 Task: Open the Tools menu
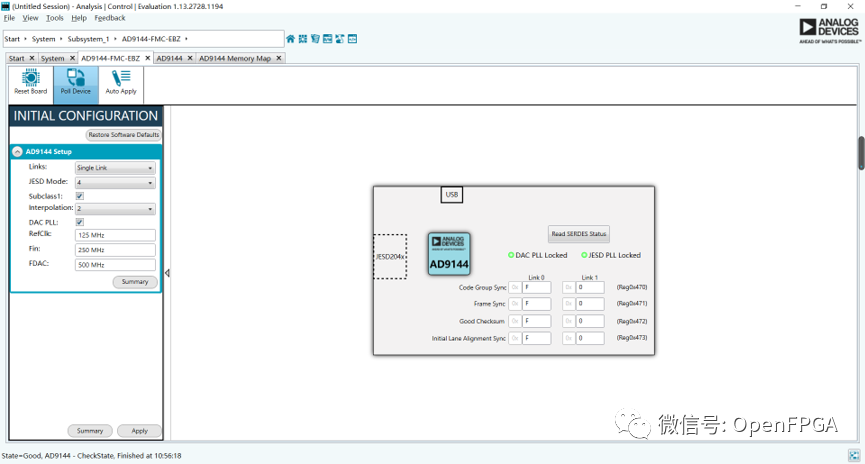pos(54,18)
